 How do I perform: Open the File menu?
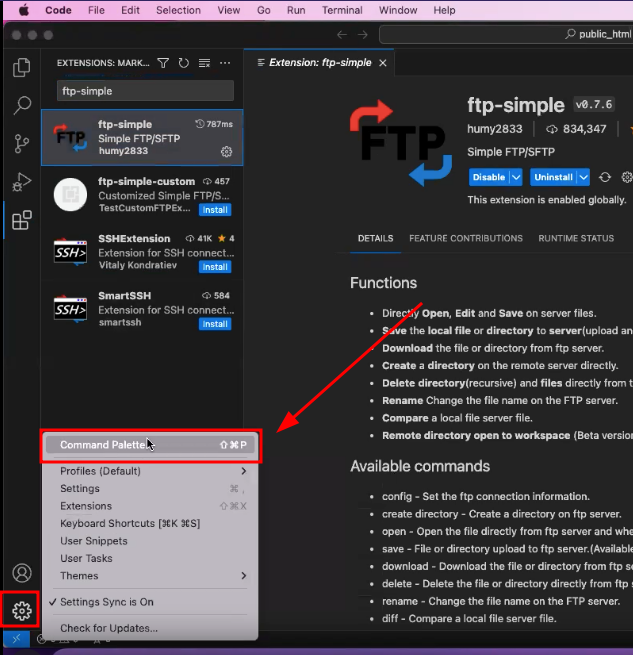(96, 10)
